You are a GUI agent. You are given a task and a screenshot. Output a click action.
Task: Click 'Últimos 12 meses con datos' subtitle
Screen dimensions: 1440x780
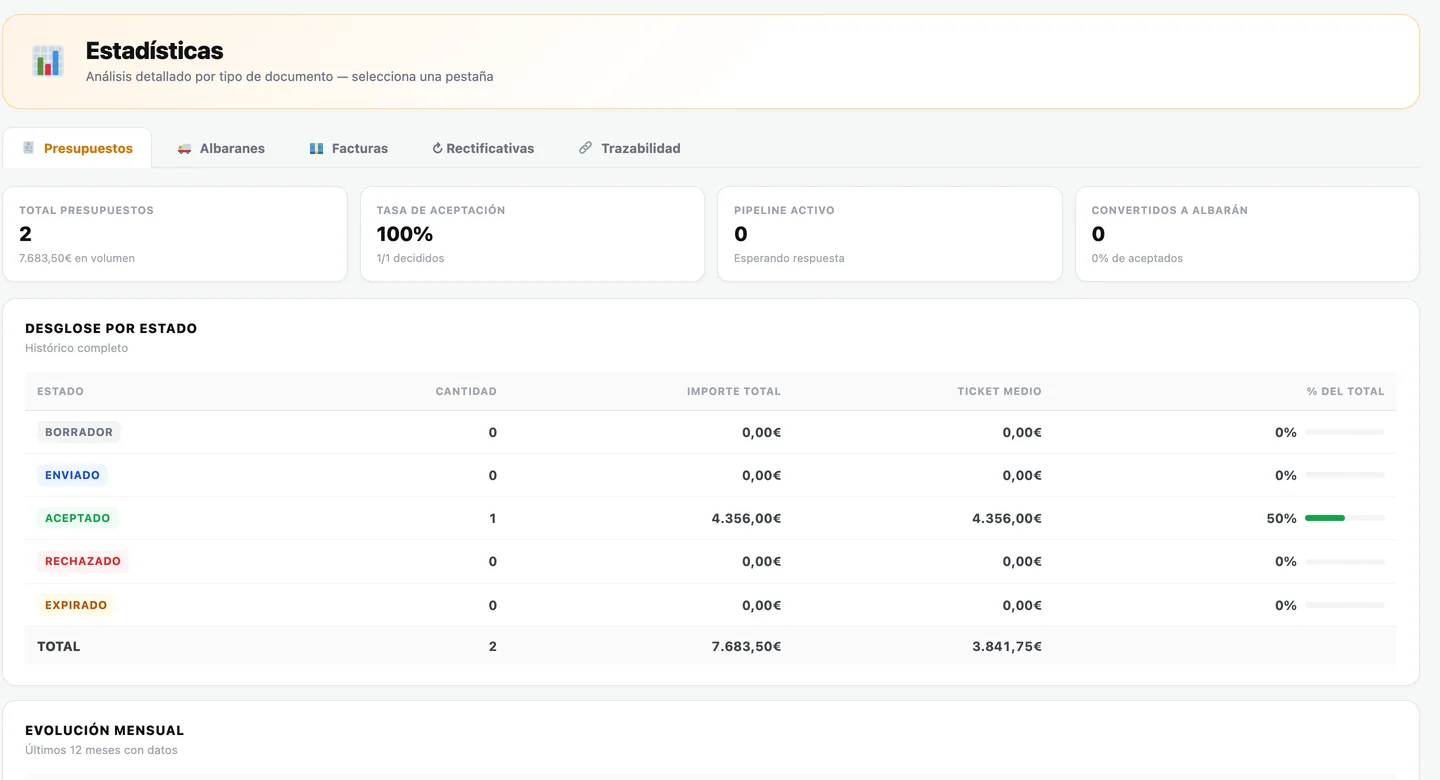[101, 750]
